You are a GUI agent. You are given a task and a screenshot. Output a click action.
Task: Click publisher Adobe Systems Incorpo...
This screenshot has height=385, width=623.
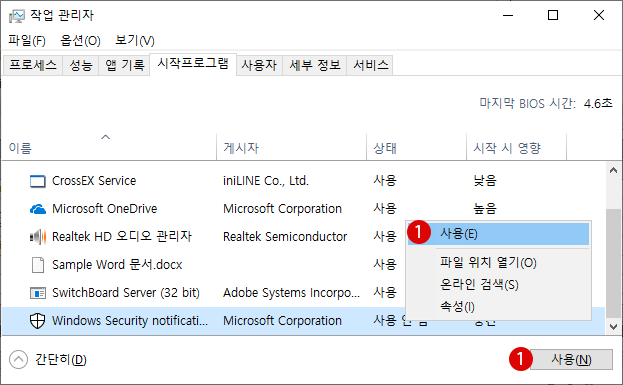[x=291, y=293]
